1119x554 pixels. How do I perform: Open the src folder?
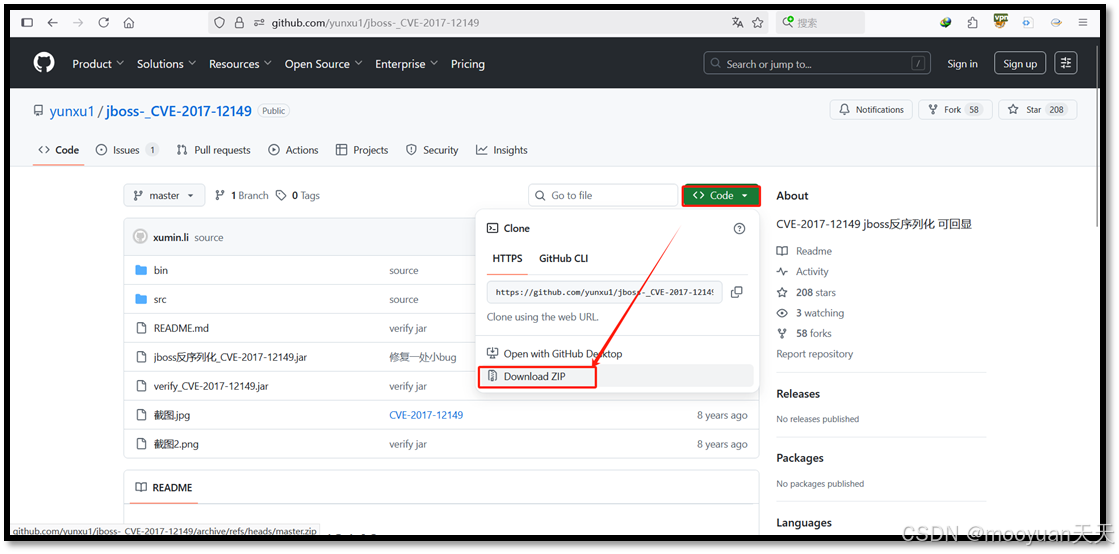click(x=160, y=299)
